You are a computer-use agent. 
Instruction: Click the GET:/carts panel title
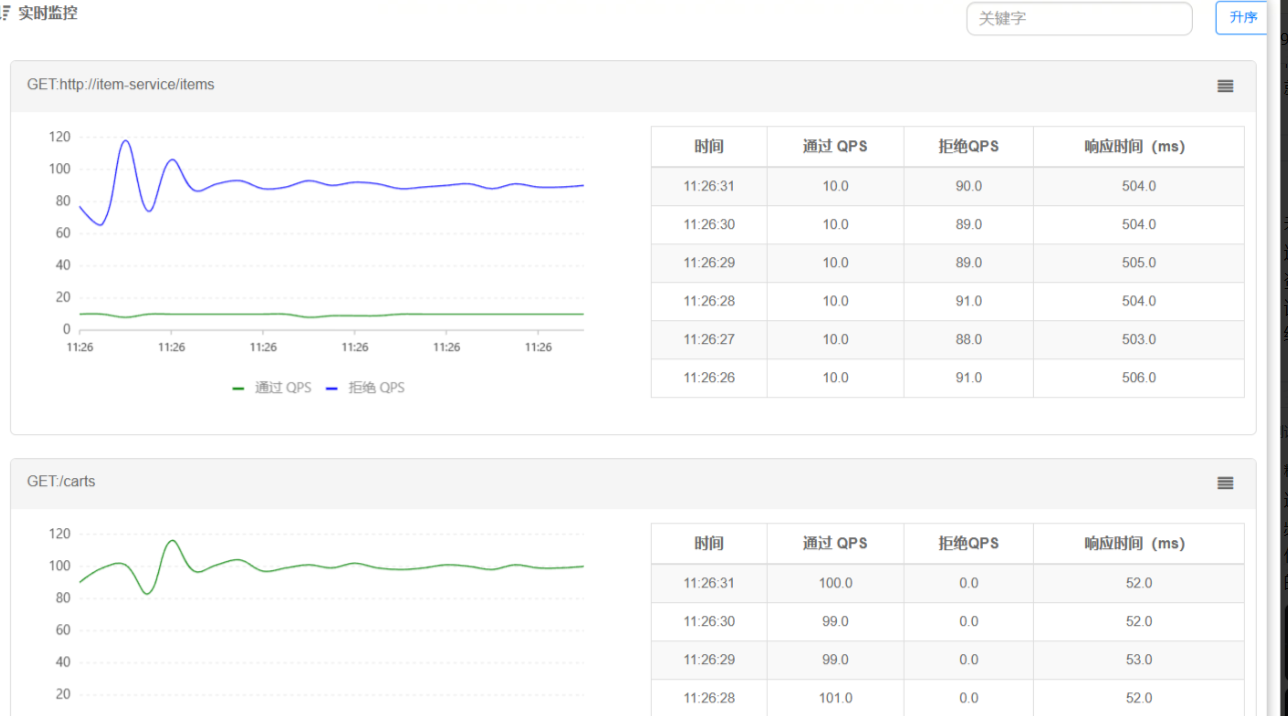(61, 482)
